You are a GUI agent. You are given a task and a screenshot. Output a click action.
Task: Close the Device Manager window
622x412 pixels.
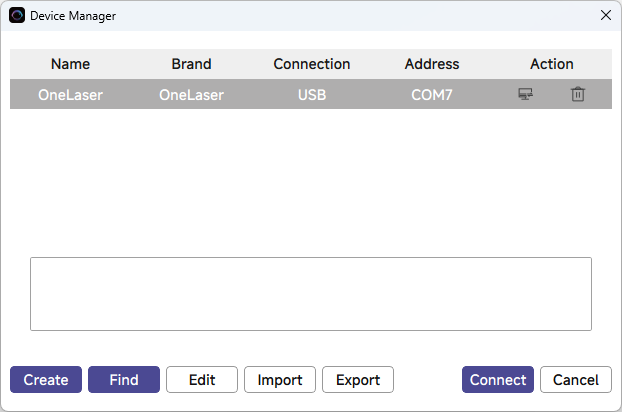pyautogui.click(x=604, y=15)
